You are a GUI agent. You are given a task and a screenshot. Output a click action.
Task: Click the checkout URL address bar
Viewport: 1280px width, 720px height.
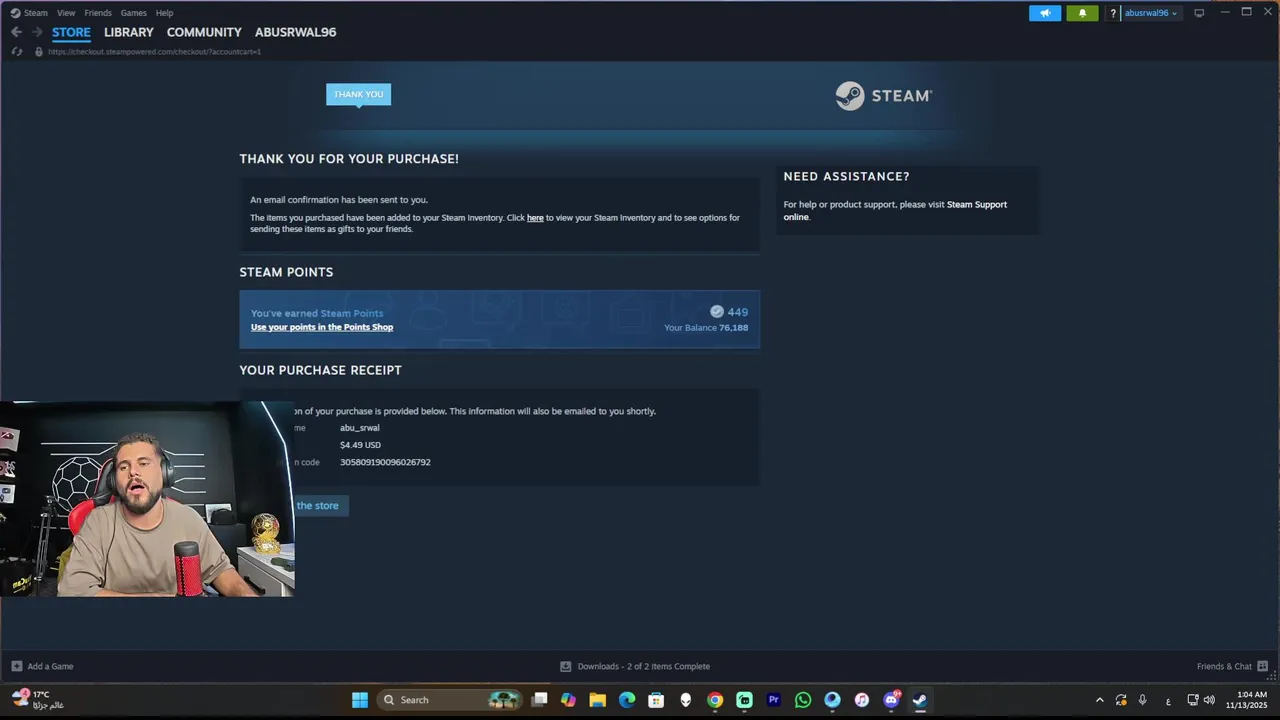154,51
